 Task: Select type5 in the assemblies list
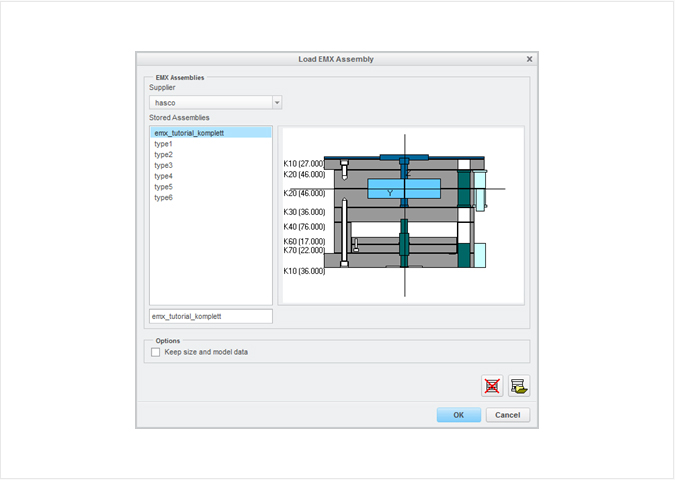point(211,187)
